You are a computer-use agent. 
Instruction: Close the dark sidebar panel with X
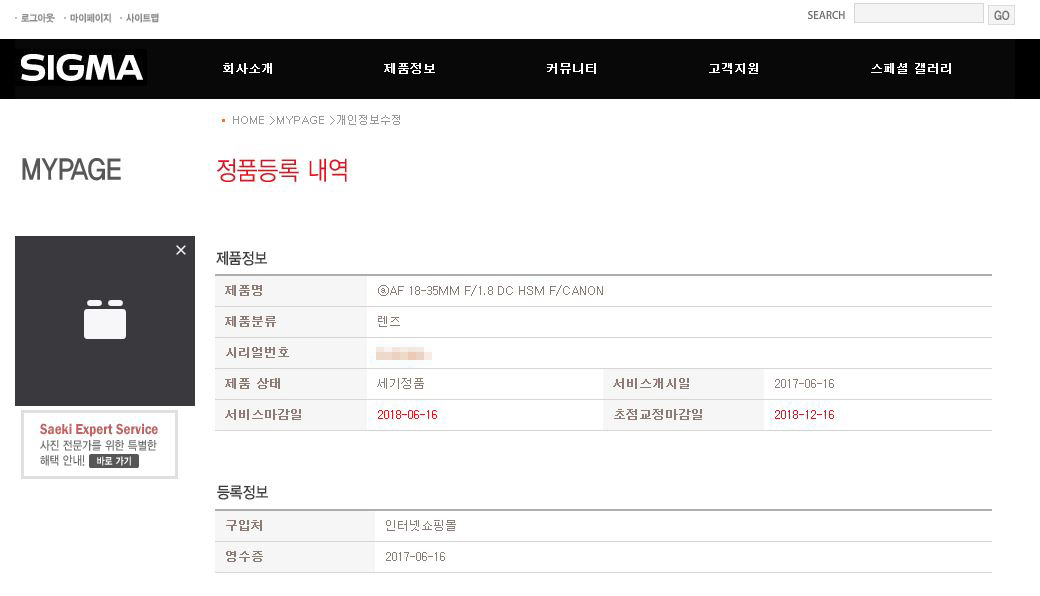coord(180,250)
